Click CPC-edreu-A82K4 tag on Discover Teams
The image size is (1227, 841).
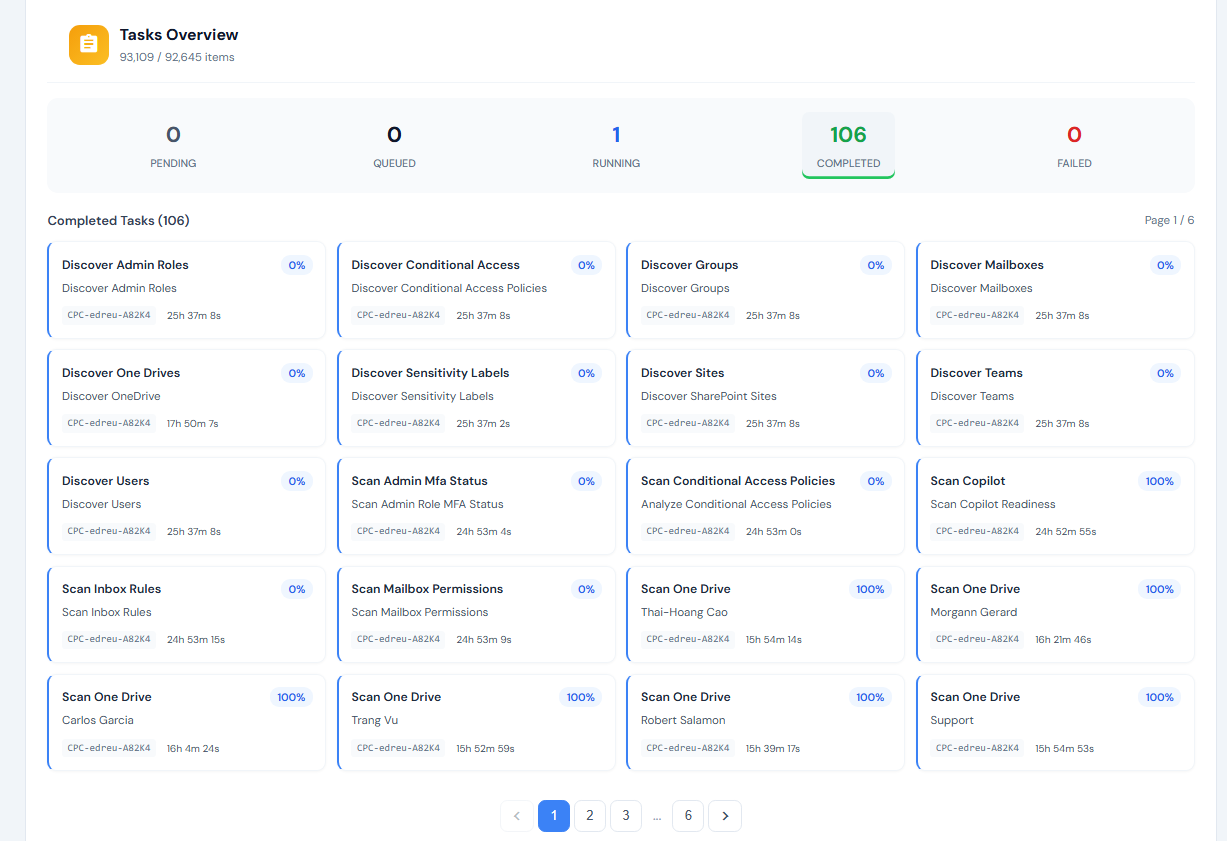(x=978, y=423)
